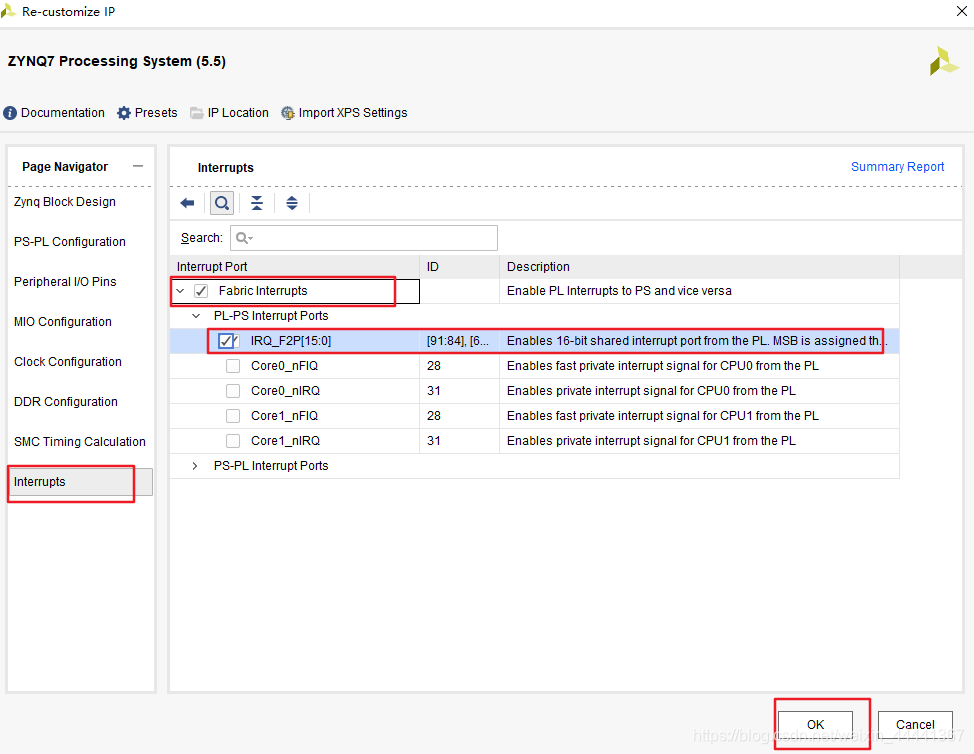Toggle the Fabric Interrupts checkbox

tap(201, 291)
